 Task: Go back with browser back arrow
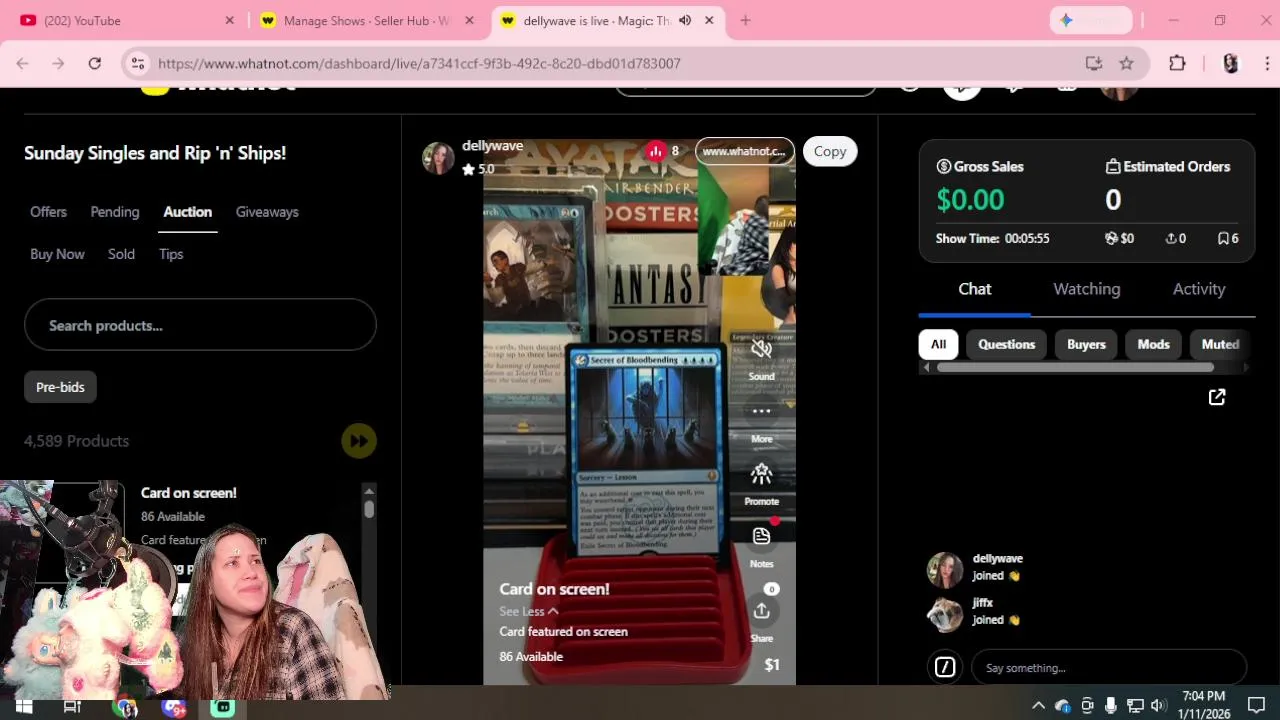click(x=22, y=63)
